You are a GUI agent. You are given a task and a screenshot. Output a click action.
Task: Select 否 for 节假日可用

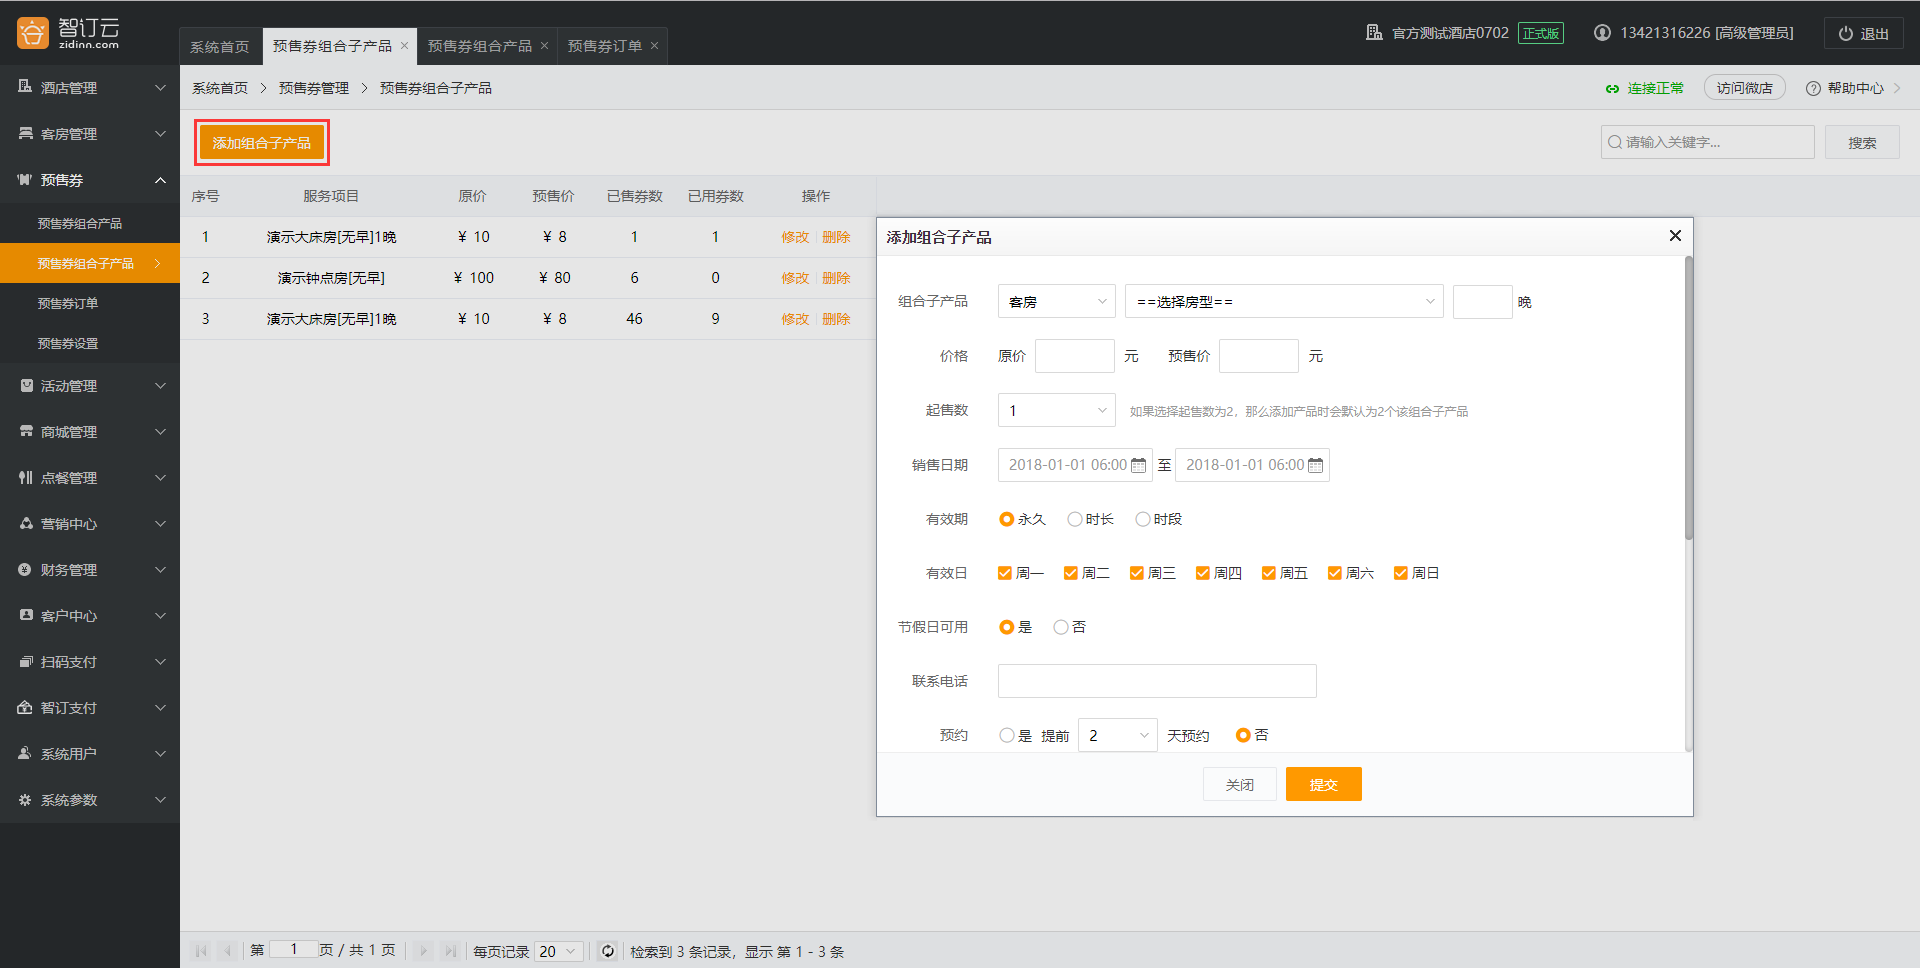pos(1060,627)
